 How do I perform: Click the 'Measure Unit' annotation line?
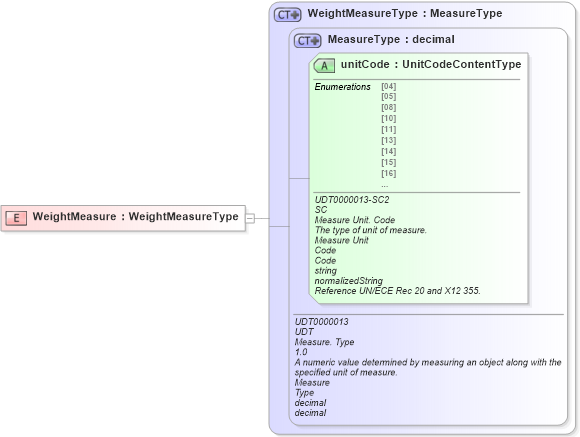[341, 241]
